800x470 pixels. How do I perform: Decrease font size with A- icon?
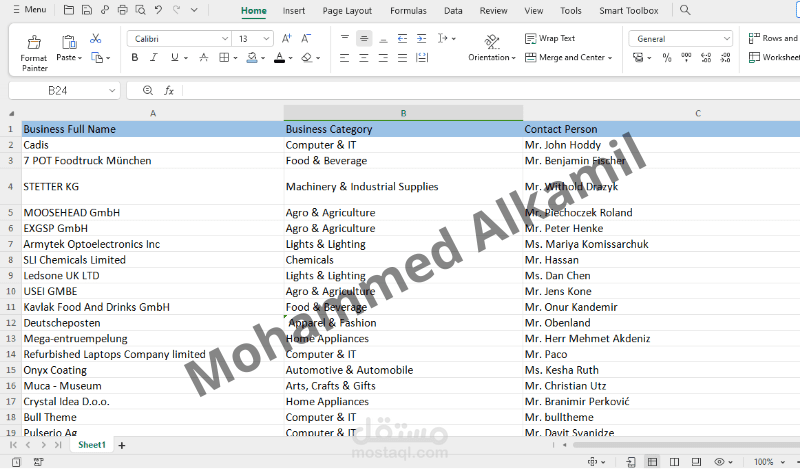tap(306, 38)
